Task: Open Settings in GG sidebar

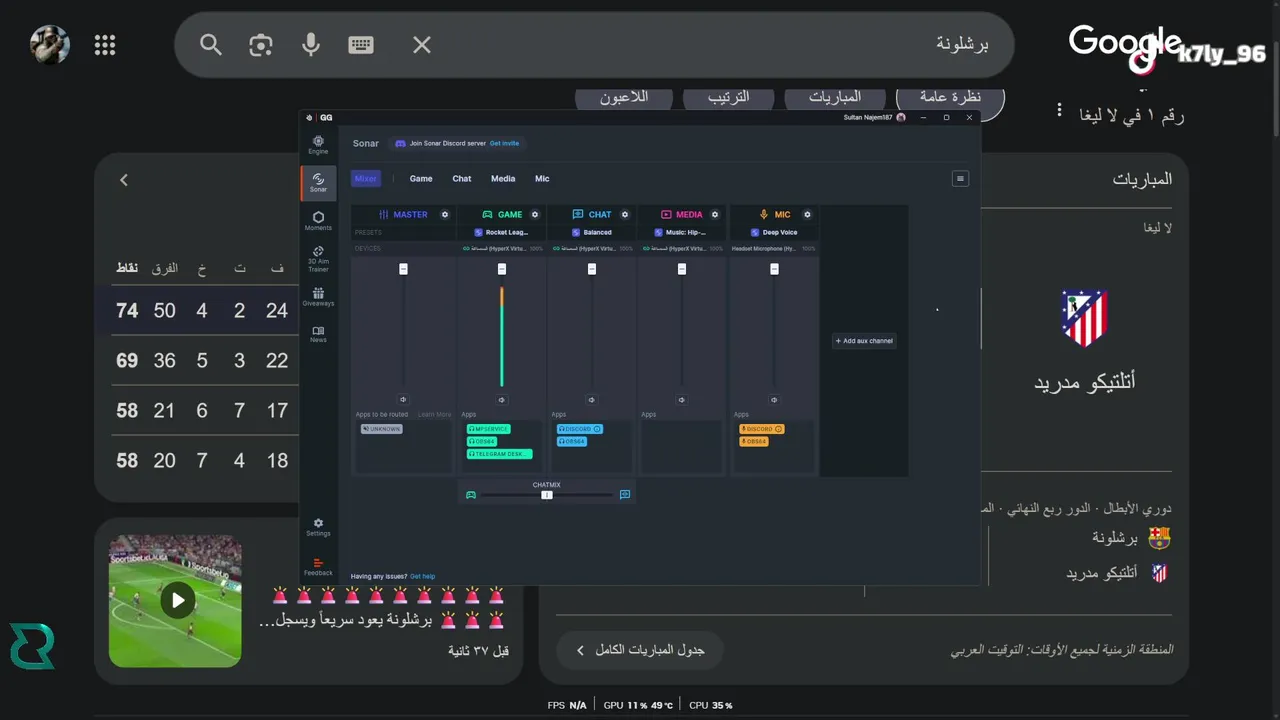Action: [318, 527]
